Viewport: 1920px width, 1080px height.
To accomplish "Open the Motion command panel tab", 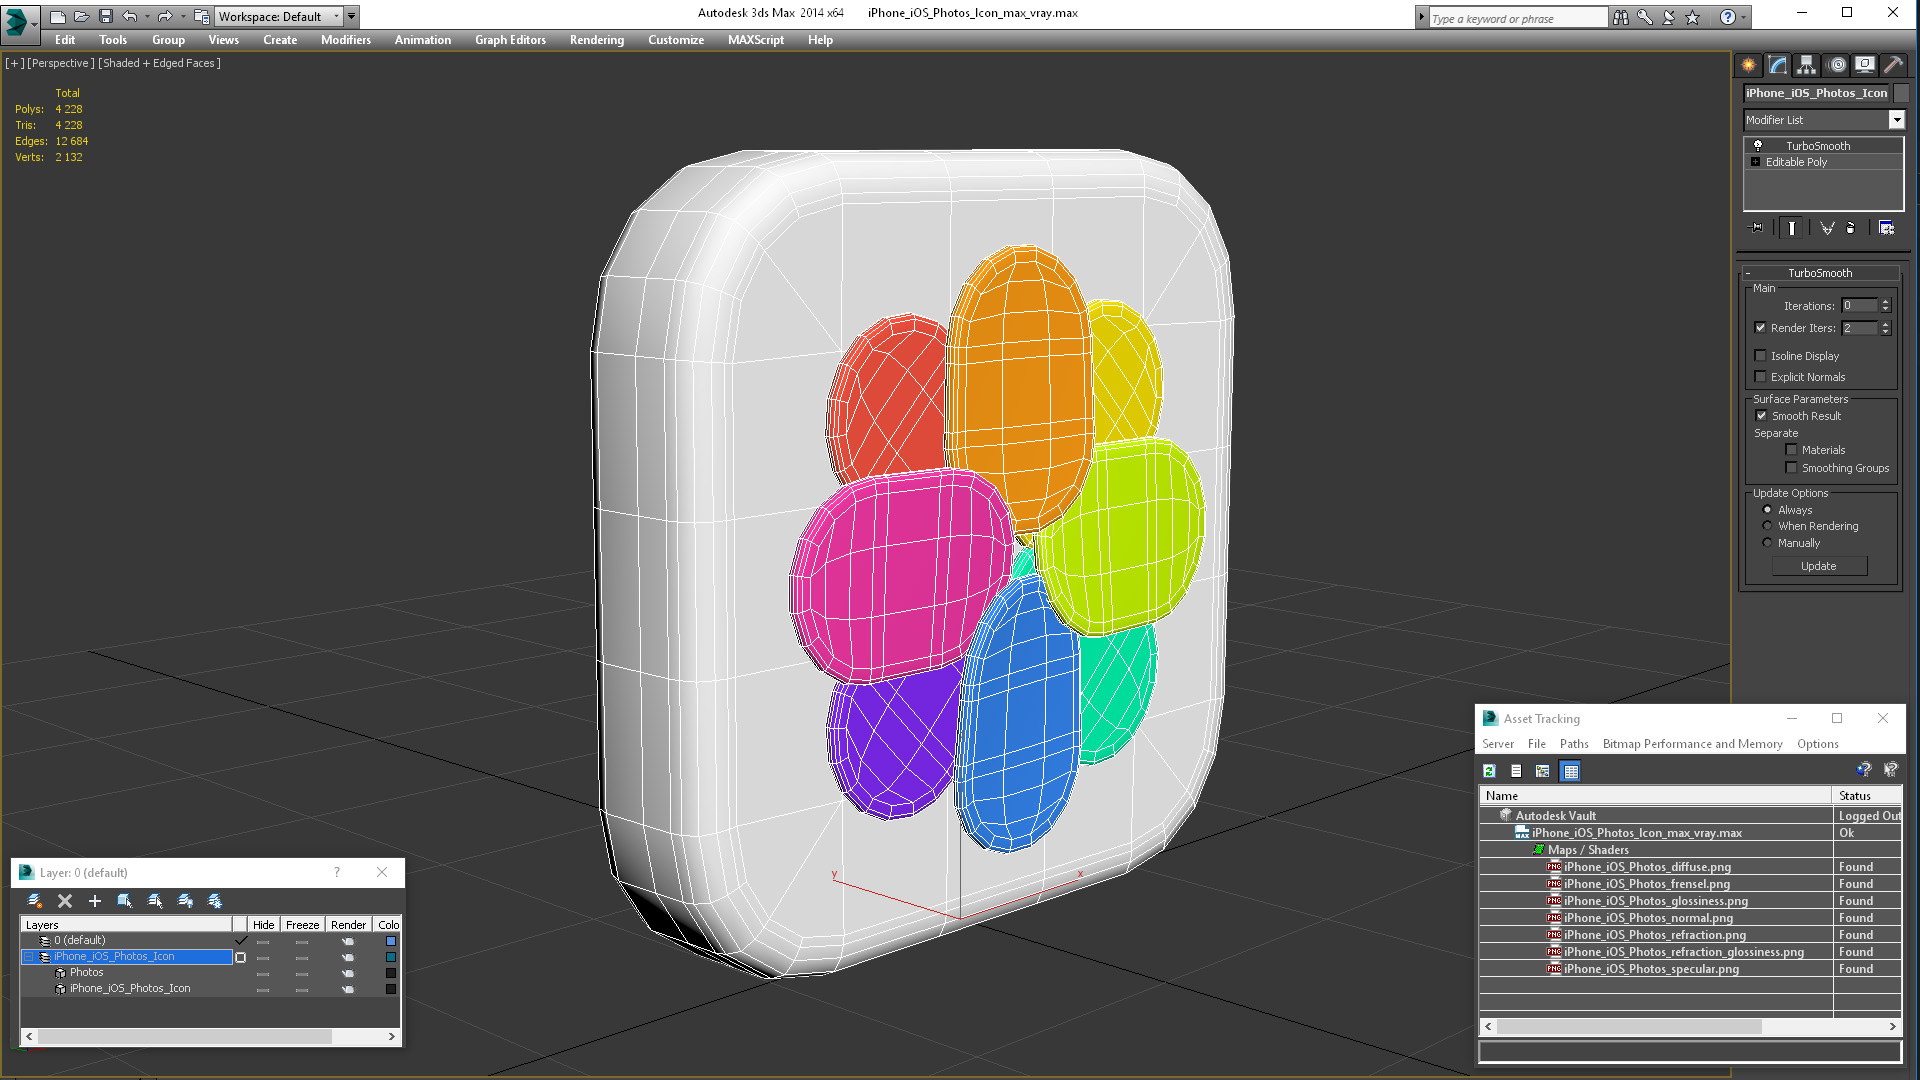I will click(x=1836, y=65).
